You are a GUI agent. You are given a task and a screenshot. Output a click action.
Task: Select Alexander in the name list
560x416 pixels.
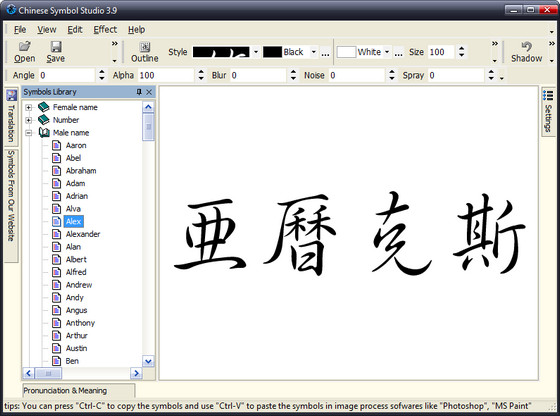click(x=83, y=234)
